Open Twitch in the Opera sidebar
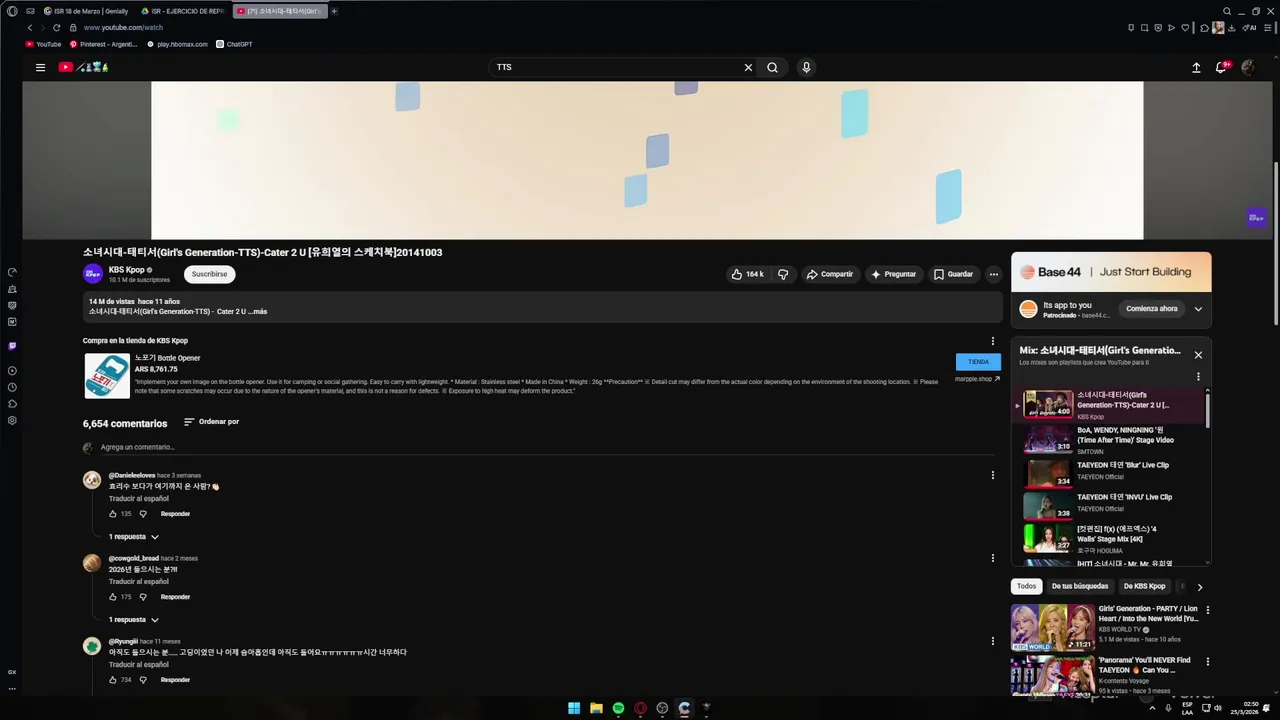 pyautogui.click(x=12, y=346)
